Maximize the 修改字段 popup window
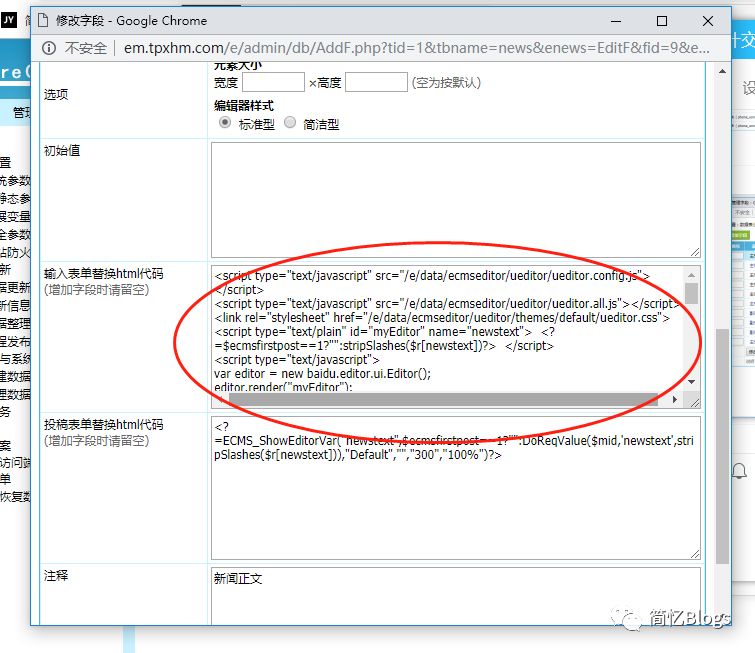 pyautogui.click(x=661, y=20)
